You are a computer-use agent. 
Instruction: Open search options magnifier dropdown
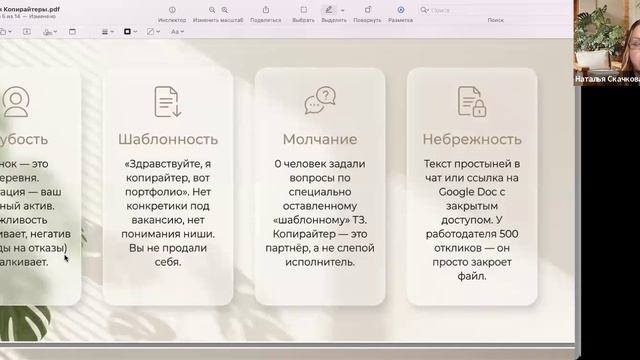[424, 10]
